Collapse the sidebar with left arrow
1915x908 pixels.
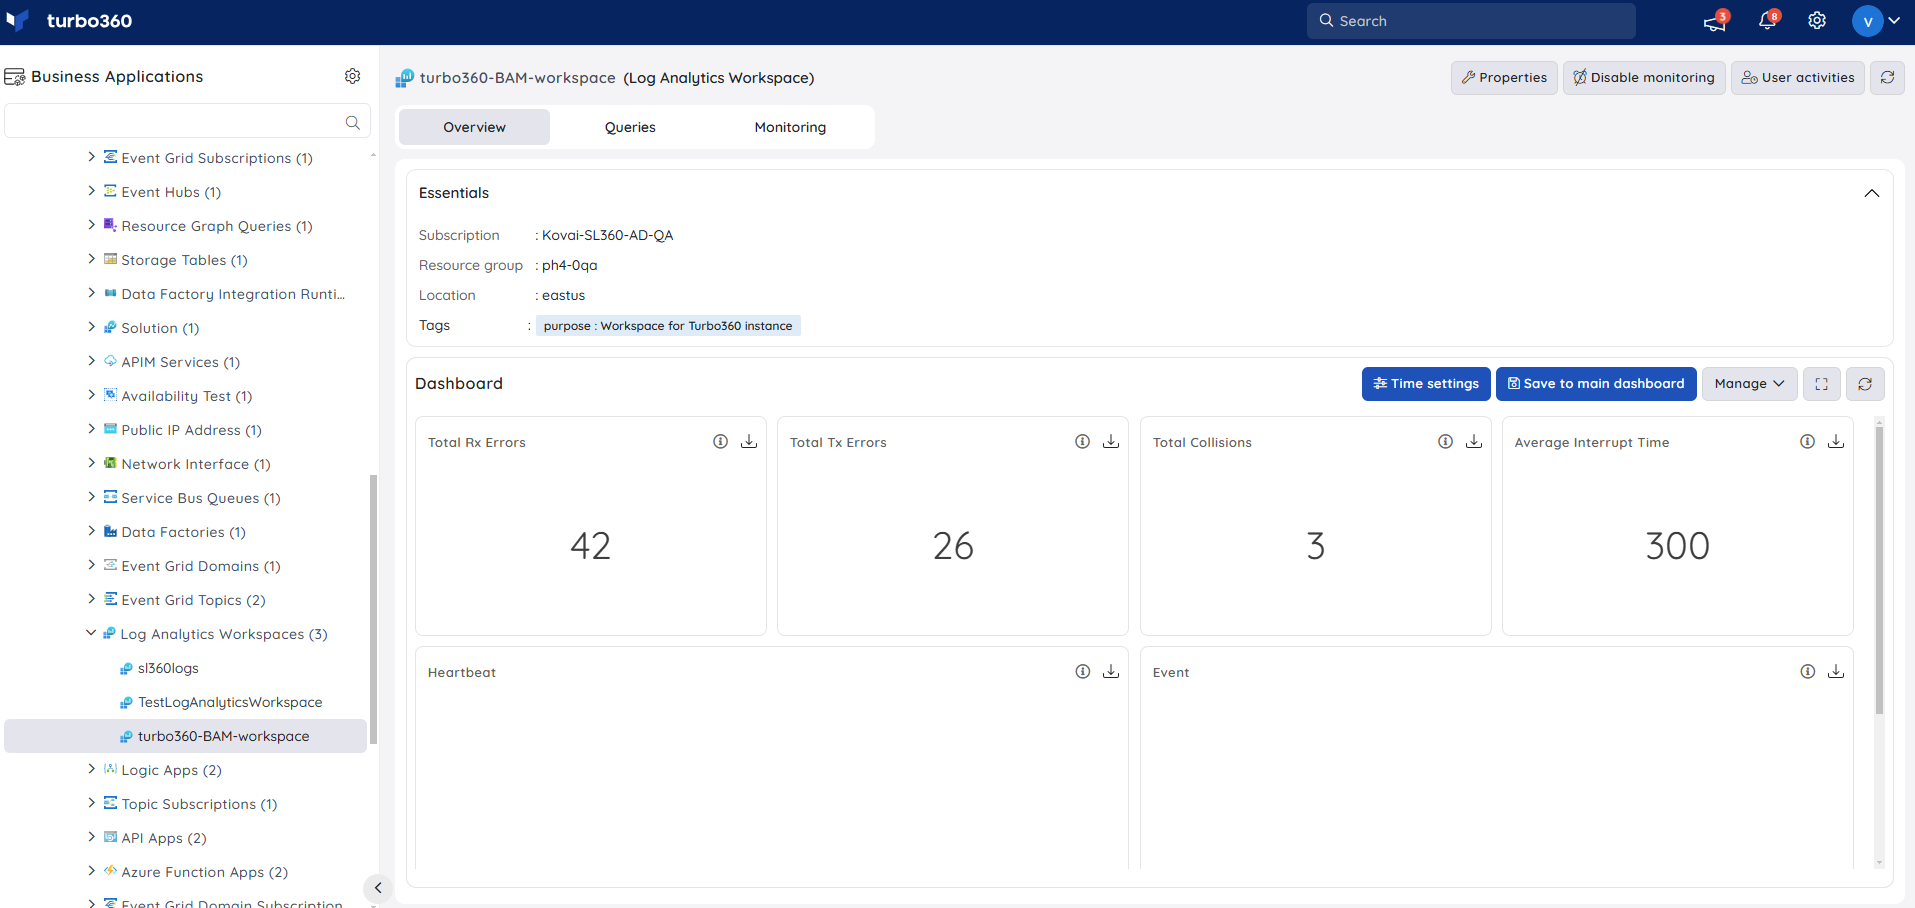coord(378,888)
